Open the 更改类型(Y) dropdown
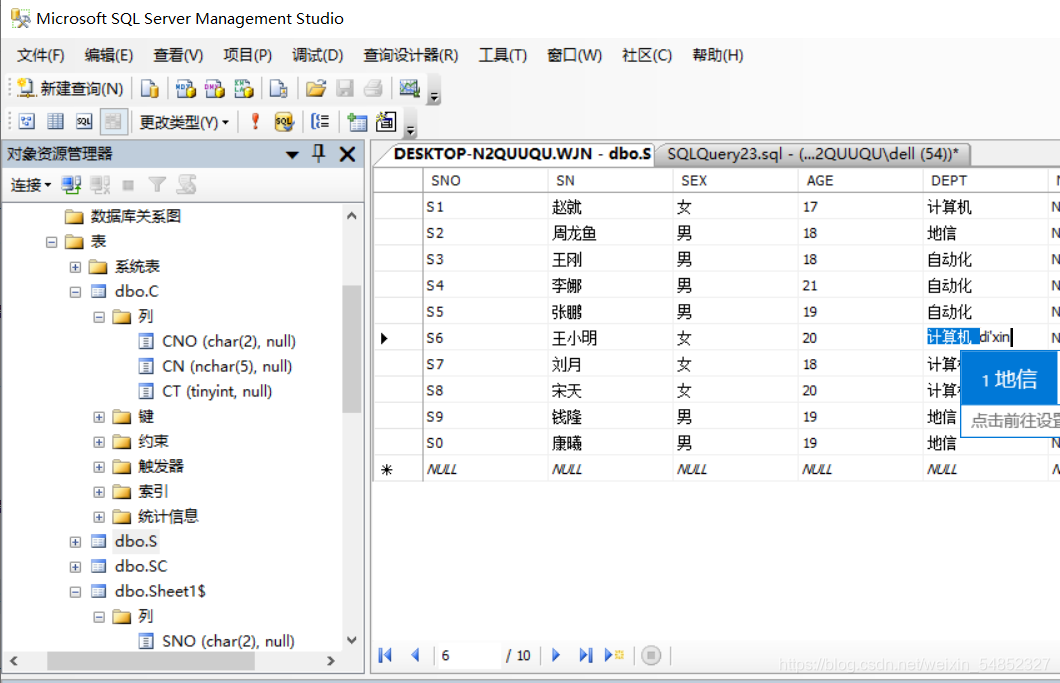1060x683 pixels. pyautogui.click(x=184, y=122)
